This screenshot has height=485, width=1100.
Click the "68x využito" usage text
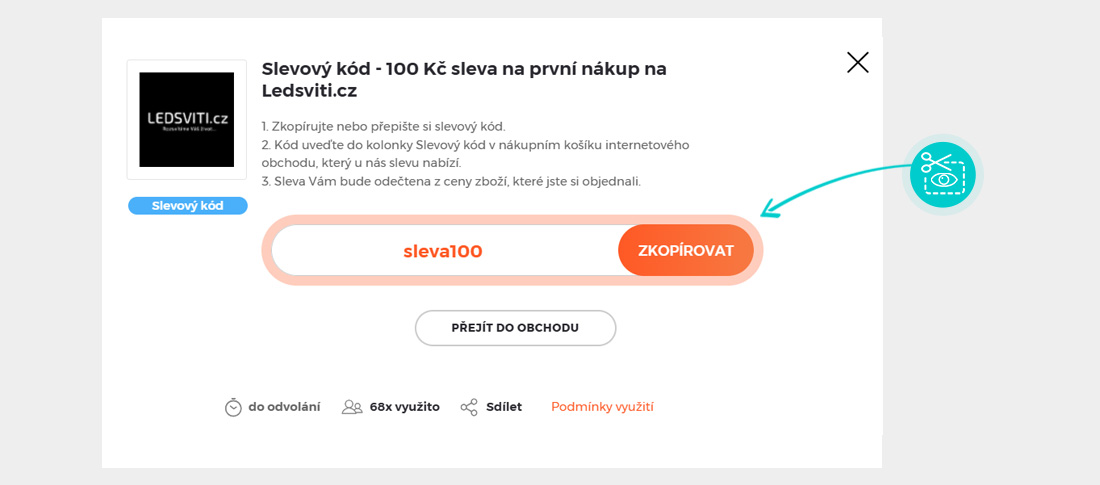[x=404, y=407]
